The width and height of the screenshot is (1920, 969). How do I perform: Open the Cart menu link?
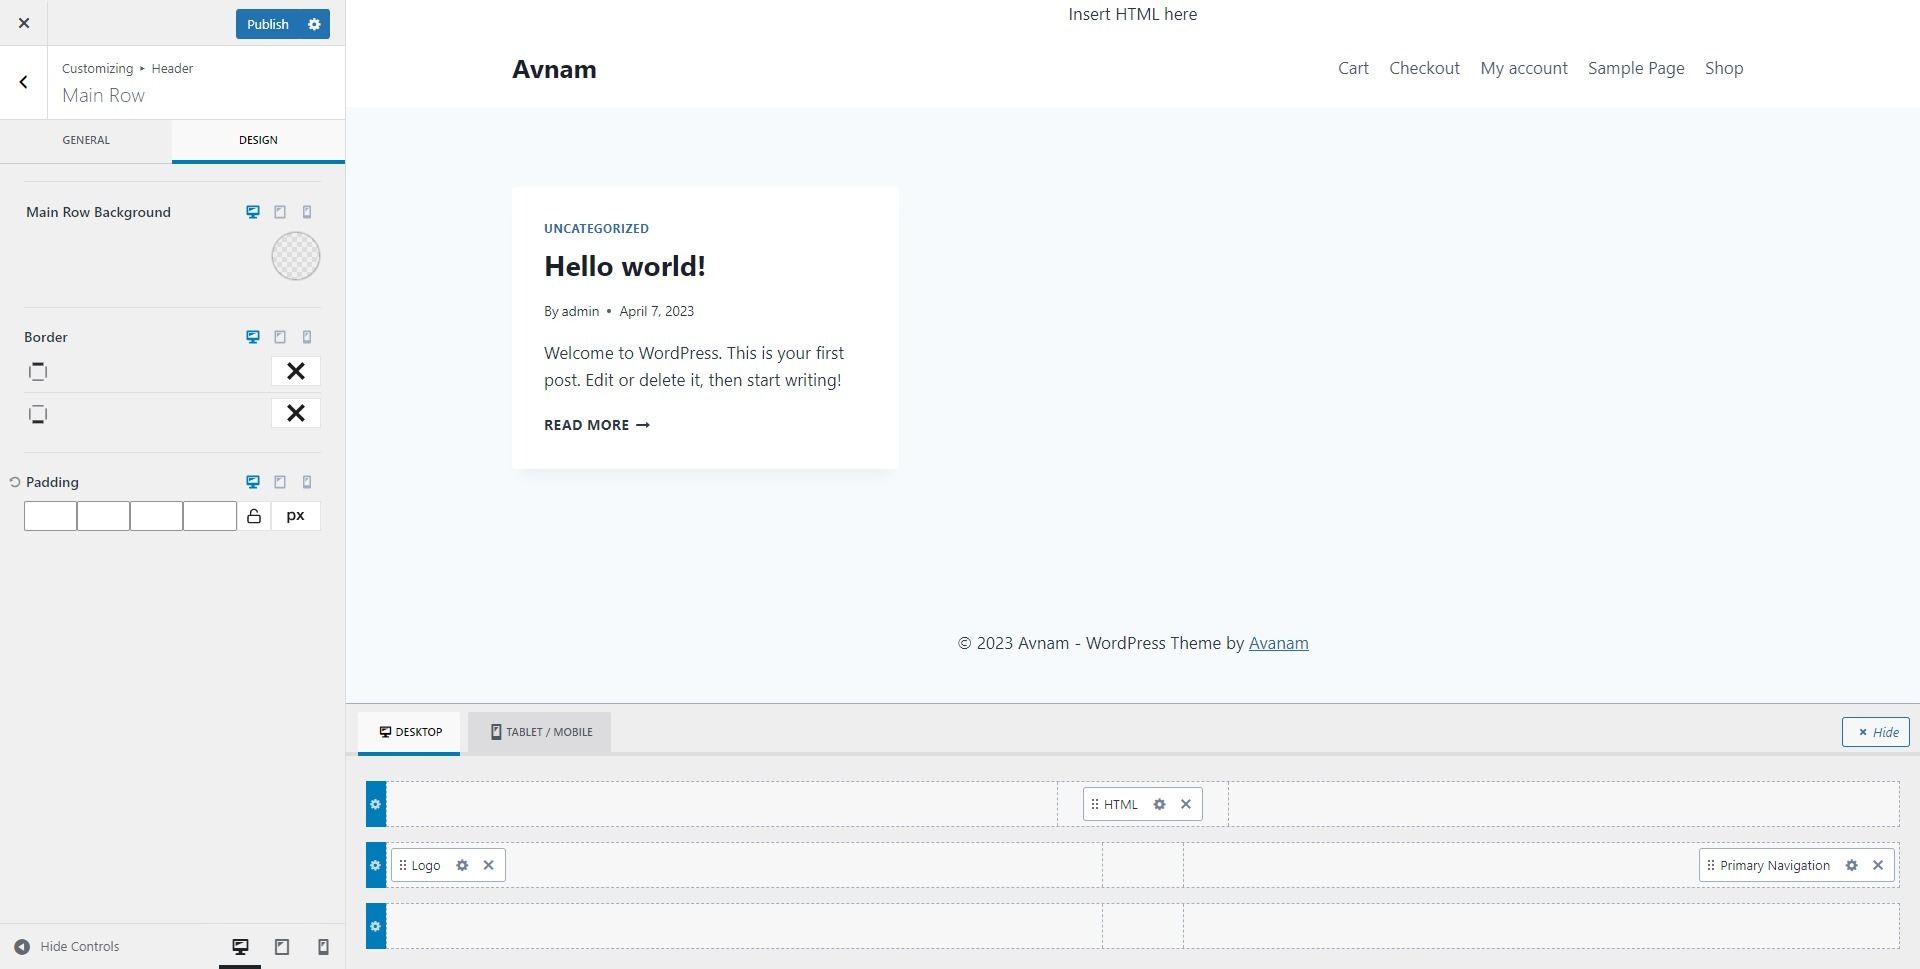(1353, 68)
